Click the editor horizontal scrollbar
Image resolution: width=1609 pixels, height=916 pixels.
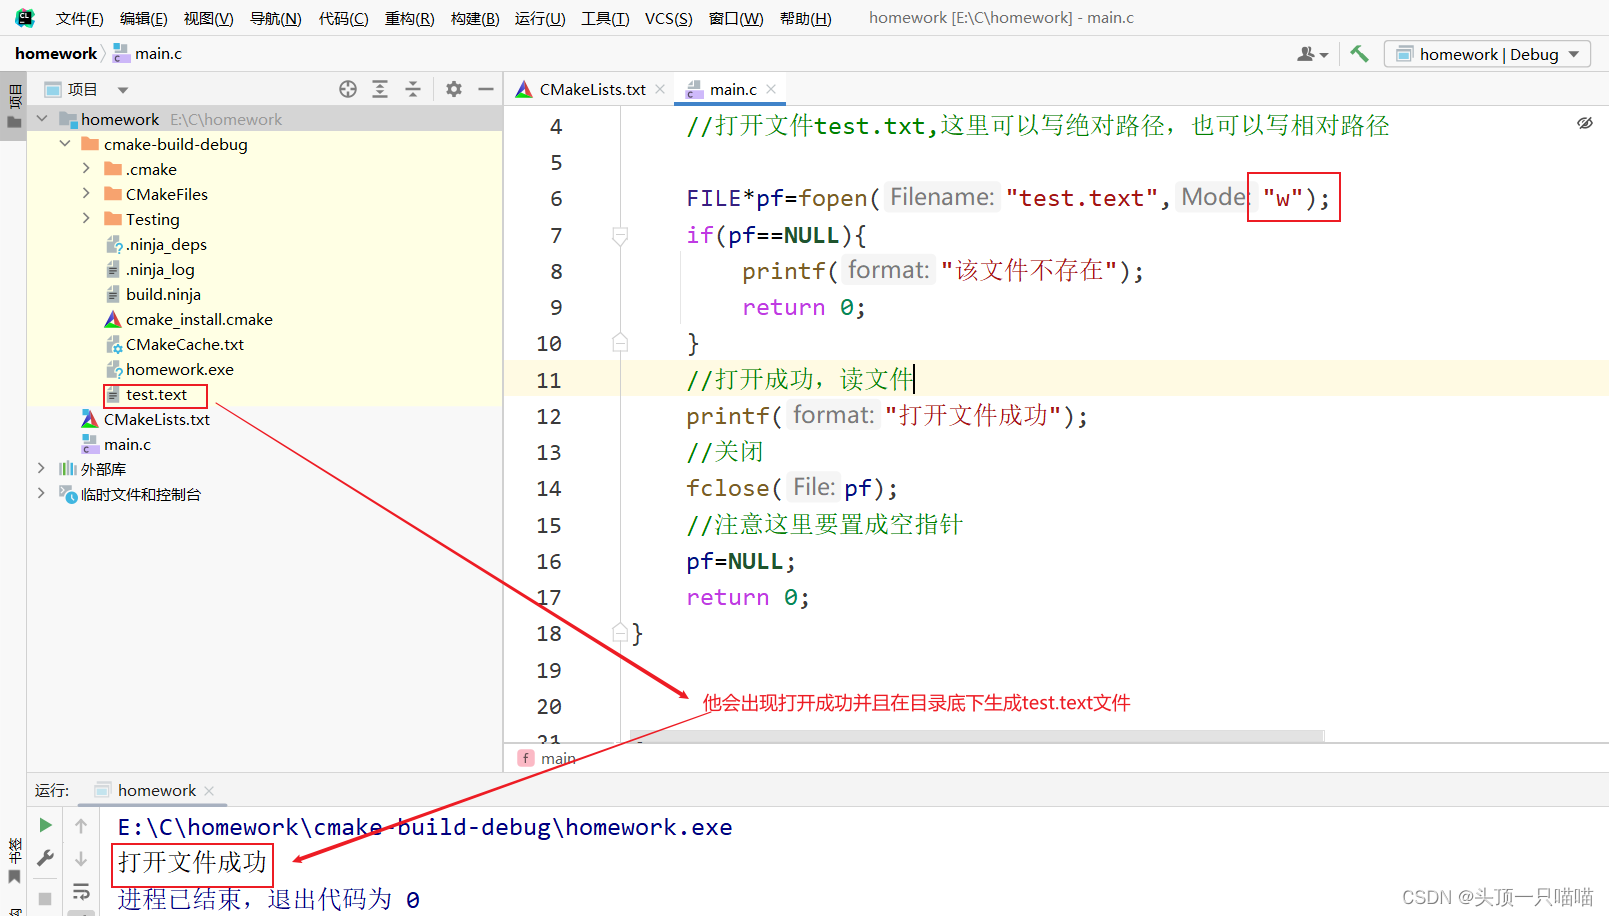click(x=976, y=736)
